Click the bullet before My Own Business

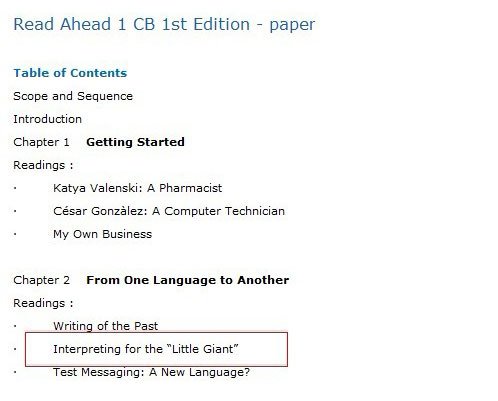pyautogui.click(x=15, y=234)
